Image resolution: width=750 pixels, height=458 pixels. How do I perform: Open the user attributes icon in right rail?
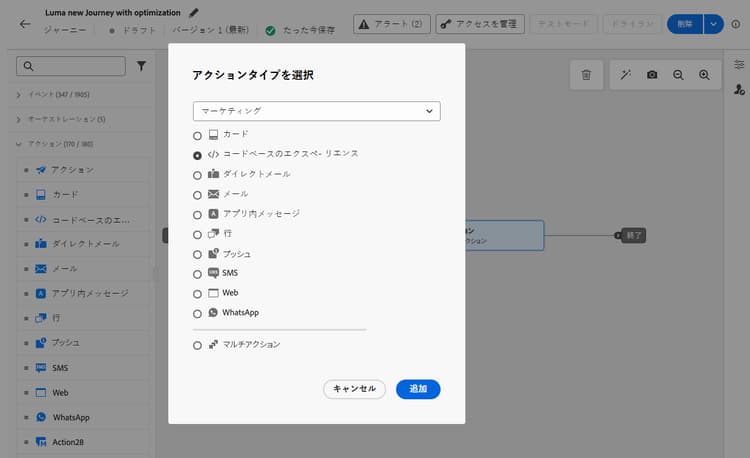coord(739,89)
